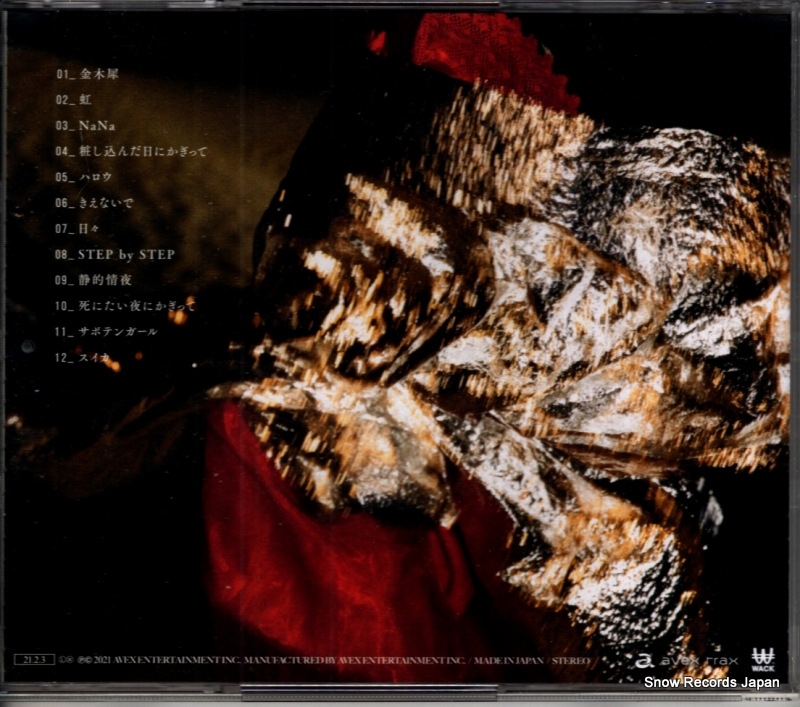Viewport: 800px width, 707px height.
Task: Select track 06 きえないで
Action: point(98,203)
